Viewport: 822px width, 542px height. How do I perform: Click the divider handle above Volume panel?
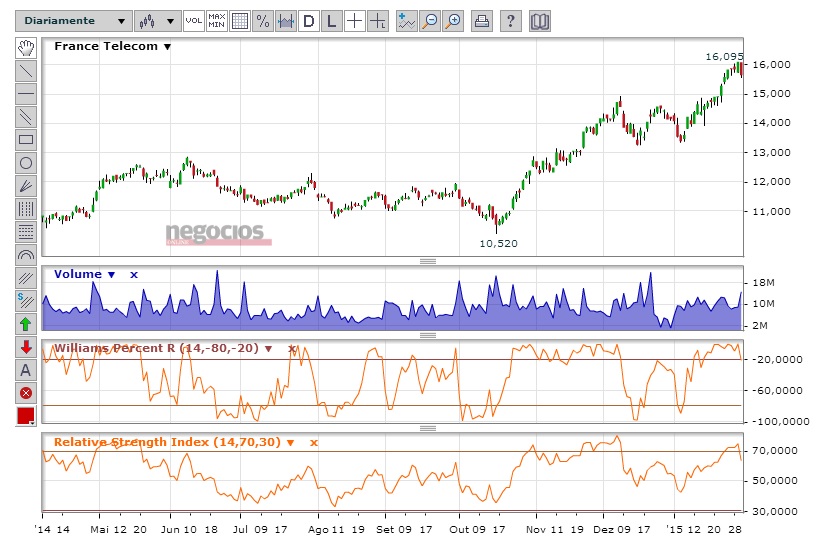tap(428, 261)
